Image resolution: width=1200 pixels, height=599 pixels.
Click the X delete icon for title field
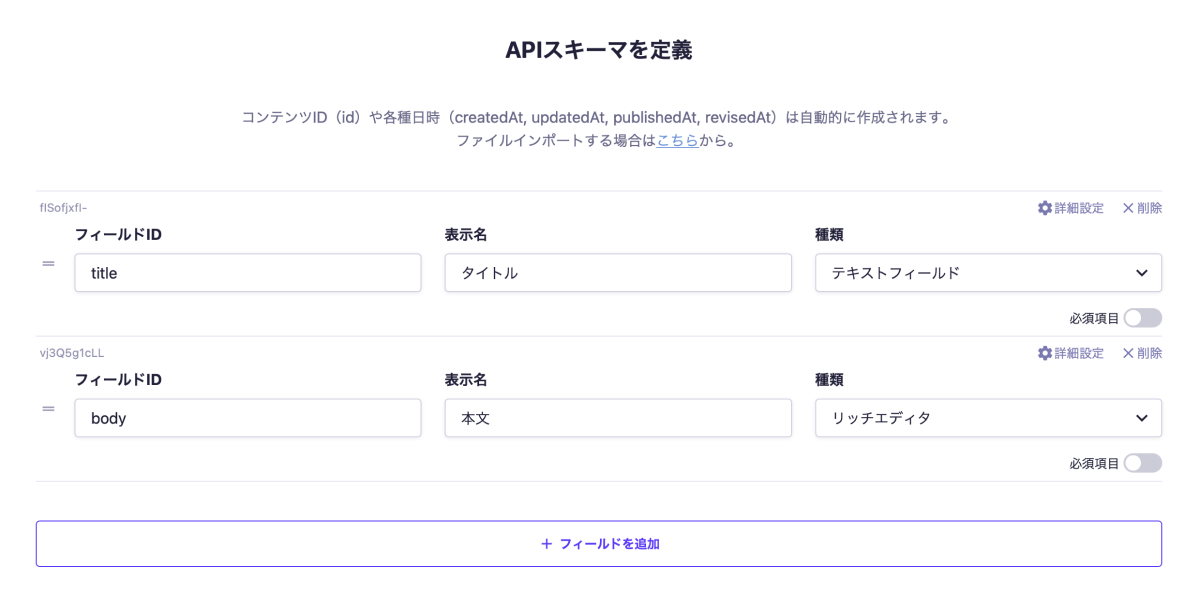click(1128, 208)
